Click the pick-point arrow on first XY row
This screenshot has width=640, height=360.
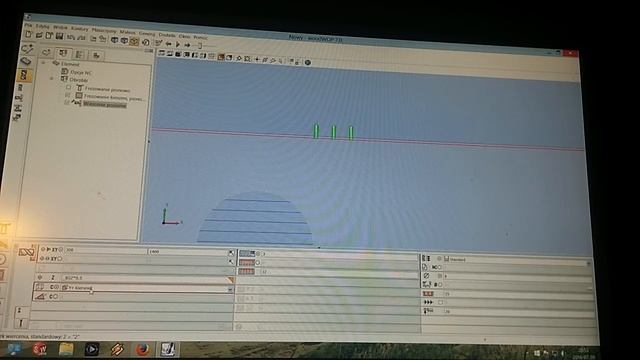[x=231, y=253]
